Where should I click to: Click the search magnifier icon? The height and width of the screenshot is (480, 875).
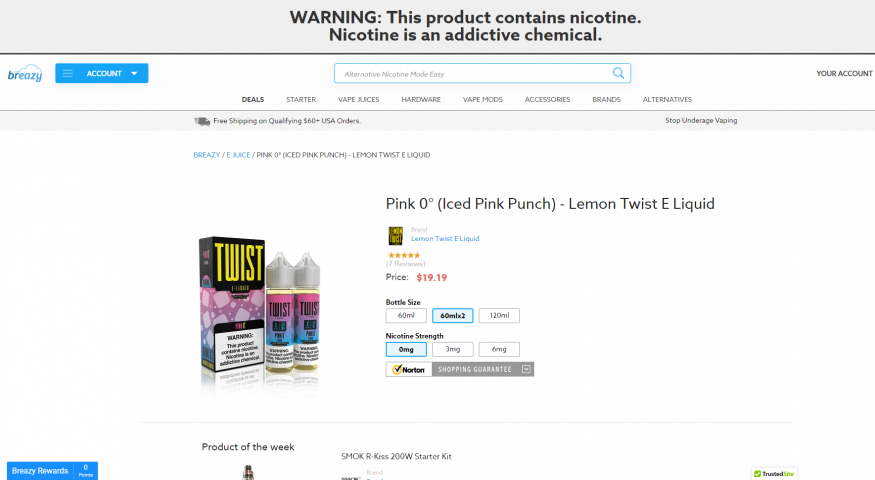pyautogui.click(x=618, y=73)
